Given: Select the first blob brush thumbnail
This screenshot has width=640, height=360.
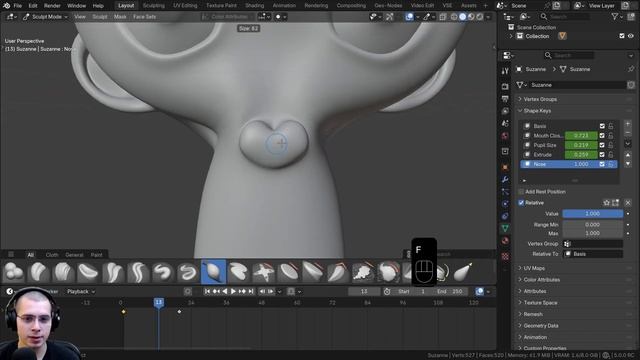Looking at the screenshot, I should coord(13,272).
